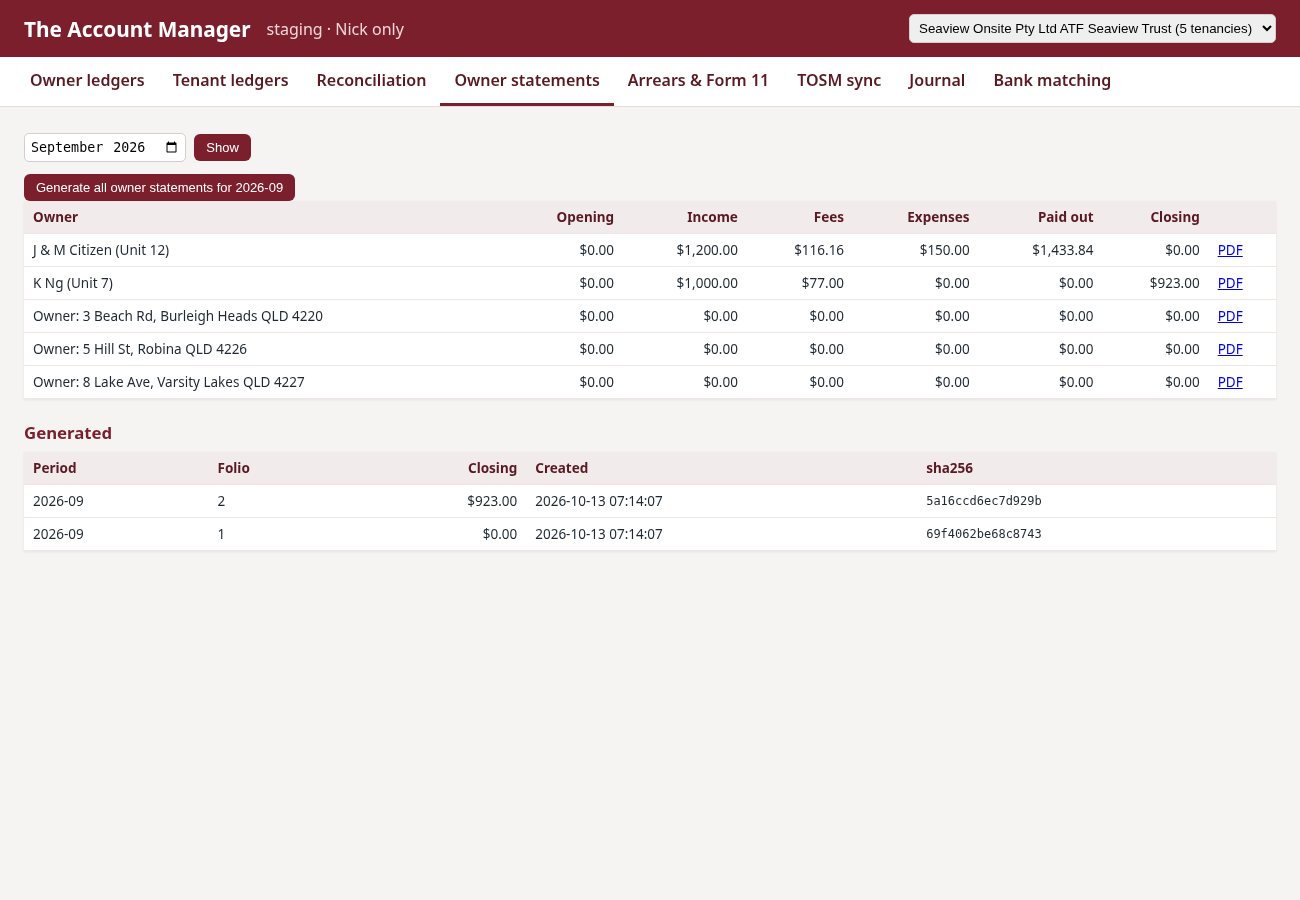Open the PDF for 3 Beach Rd owner

(x=1230, y=316)
